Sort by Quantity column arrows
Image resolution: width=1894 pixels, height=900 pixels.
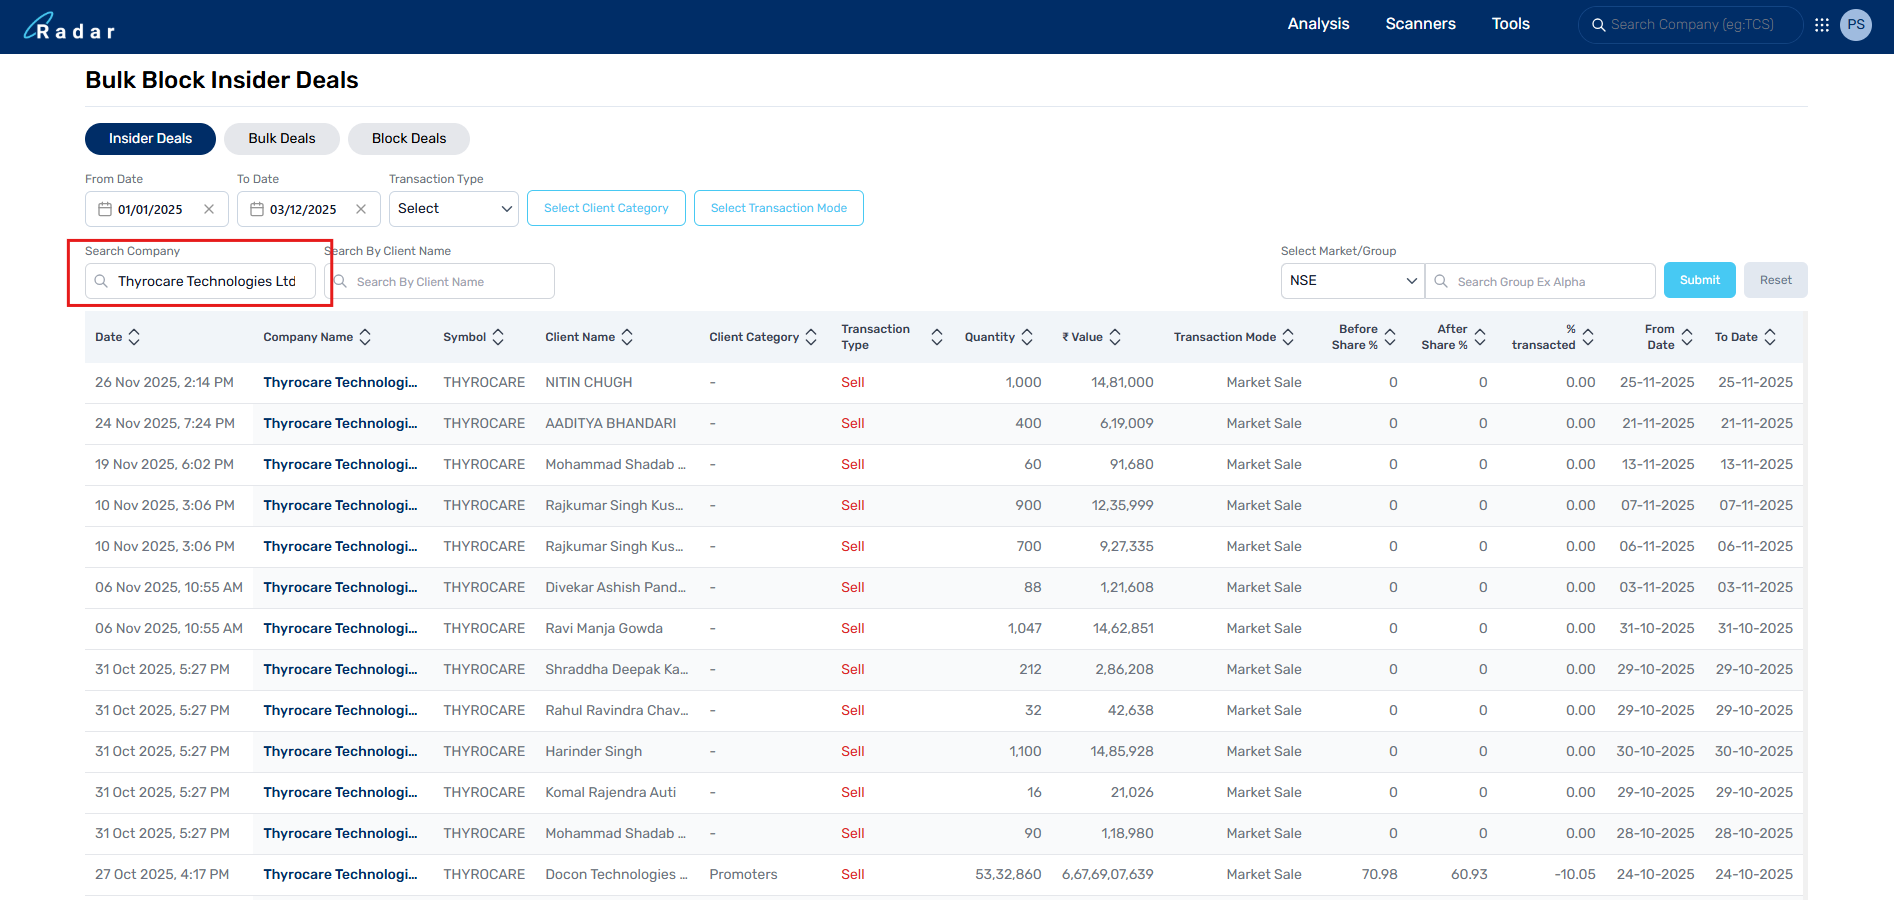pos(1027,337)
